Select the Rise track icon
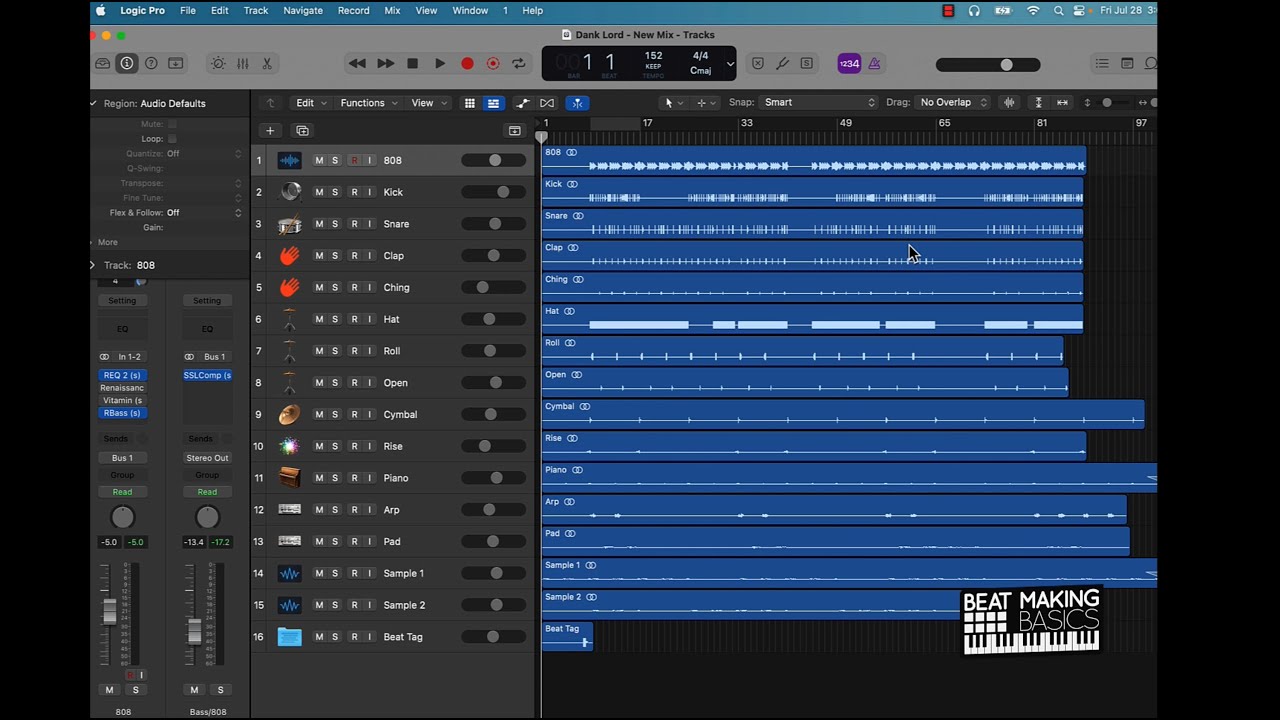This screenshot has width=1280, height=720. (289, 446)
